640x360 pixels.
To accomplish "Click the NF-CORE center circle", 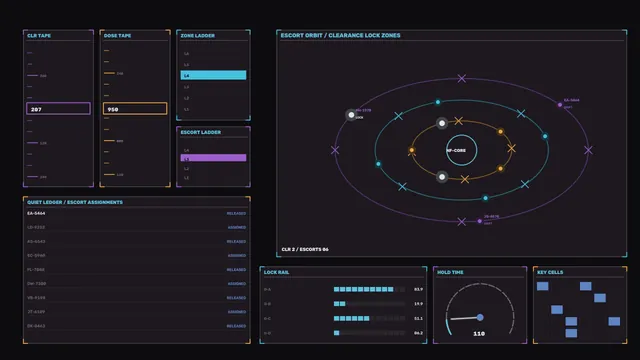I will [x=462, y=150].
